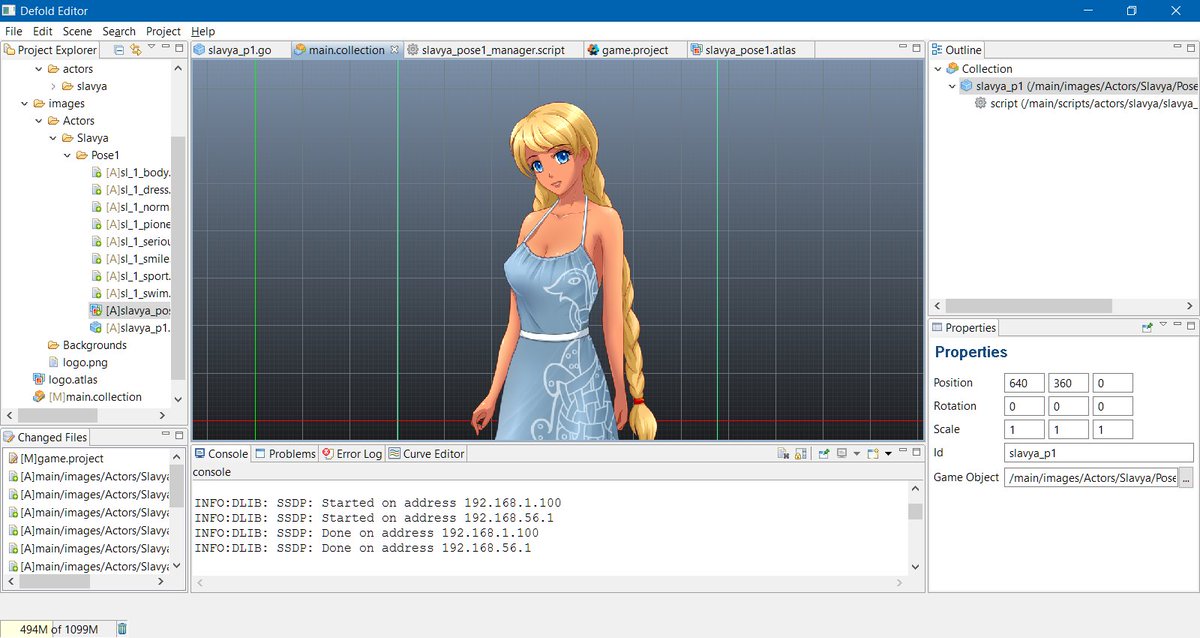Collapse the Slavya folder
Screen dimensions: 1200x638
(53, 138)
